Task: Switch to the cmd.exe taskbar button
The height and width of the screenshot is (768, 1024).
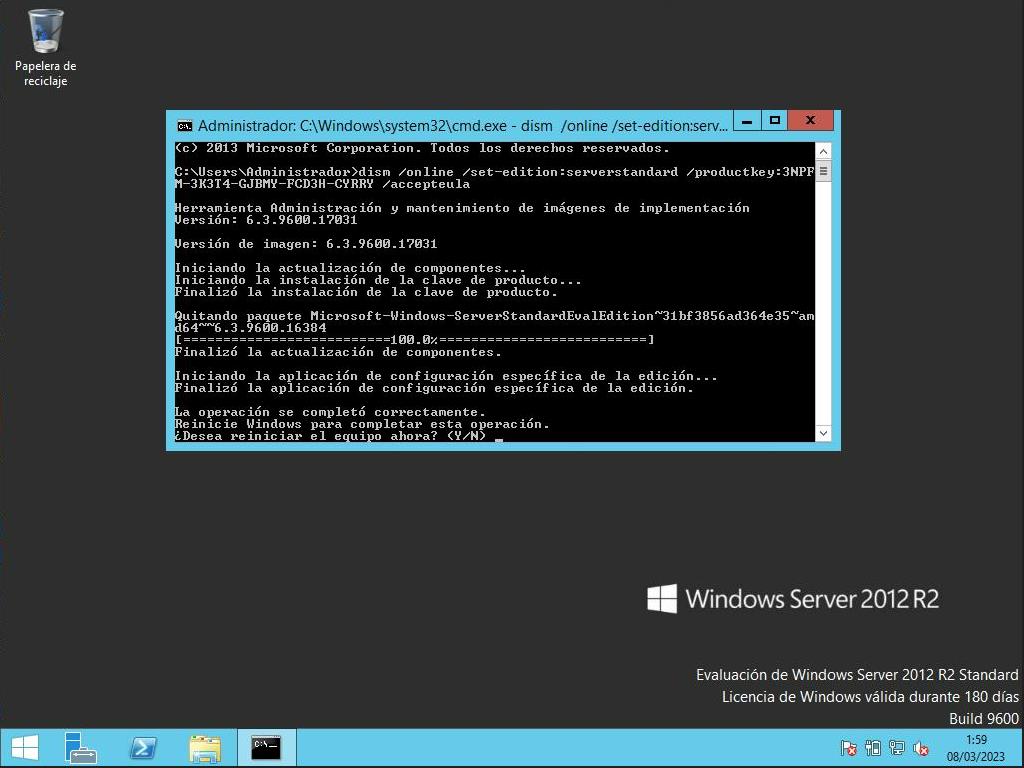Action: 266,748
